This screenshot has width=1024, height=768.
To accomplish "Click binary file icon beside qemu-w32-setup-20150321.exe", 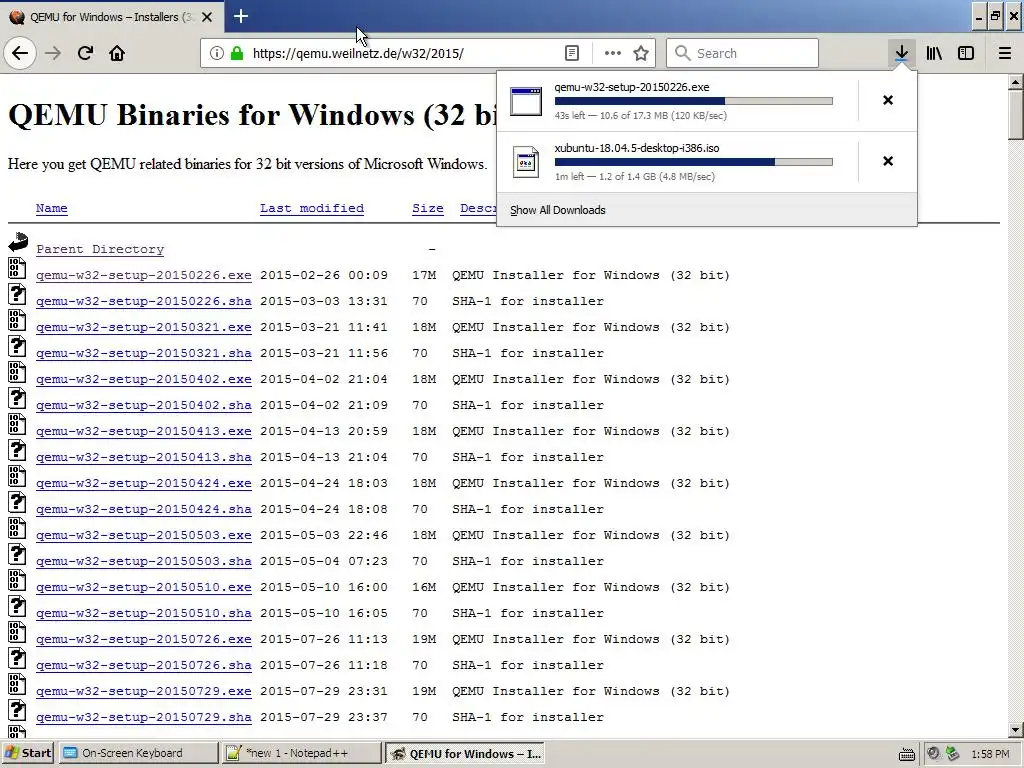I will point(17,320).
